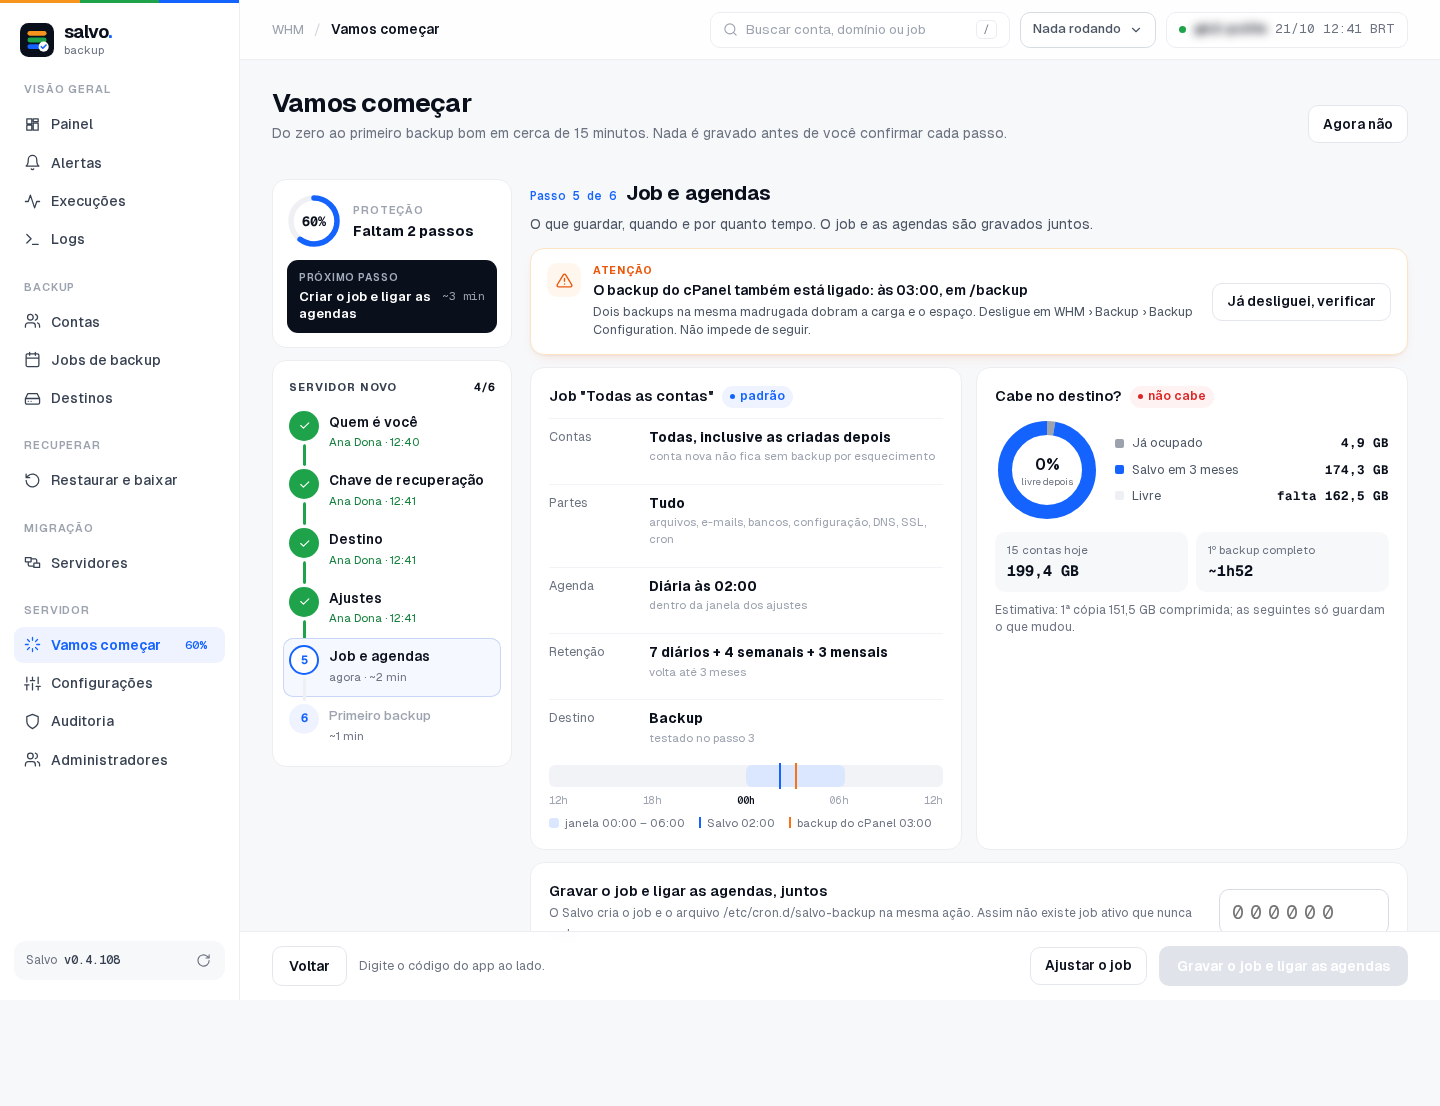1440x1106 pixels.
Task: Click the 'não cabe' status badge
Action: coord(1171,396)
